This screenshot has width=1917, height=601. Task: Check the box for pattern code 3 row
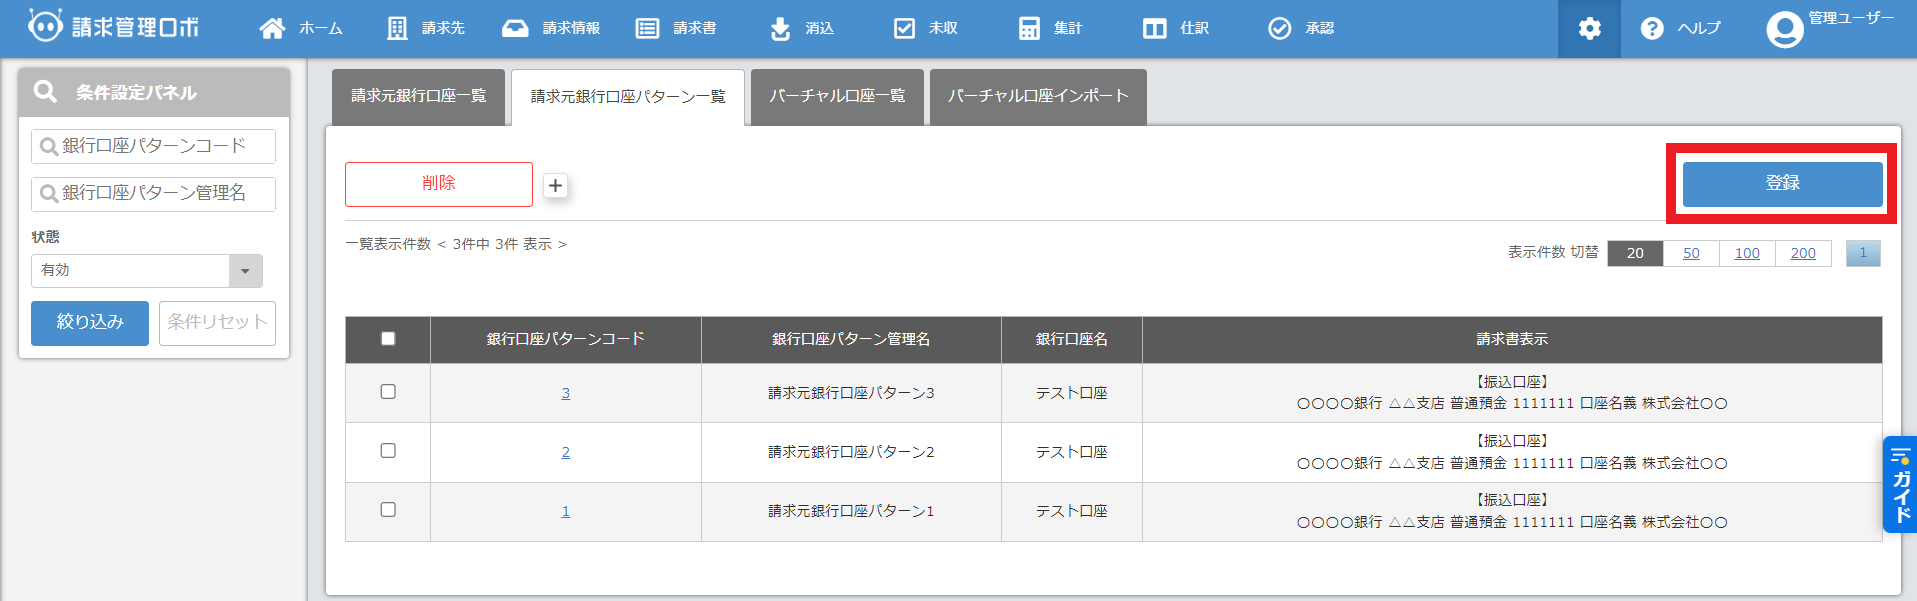pyautogui.click(x=388, y=392)
